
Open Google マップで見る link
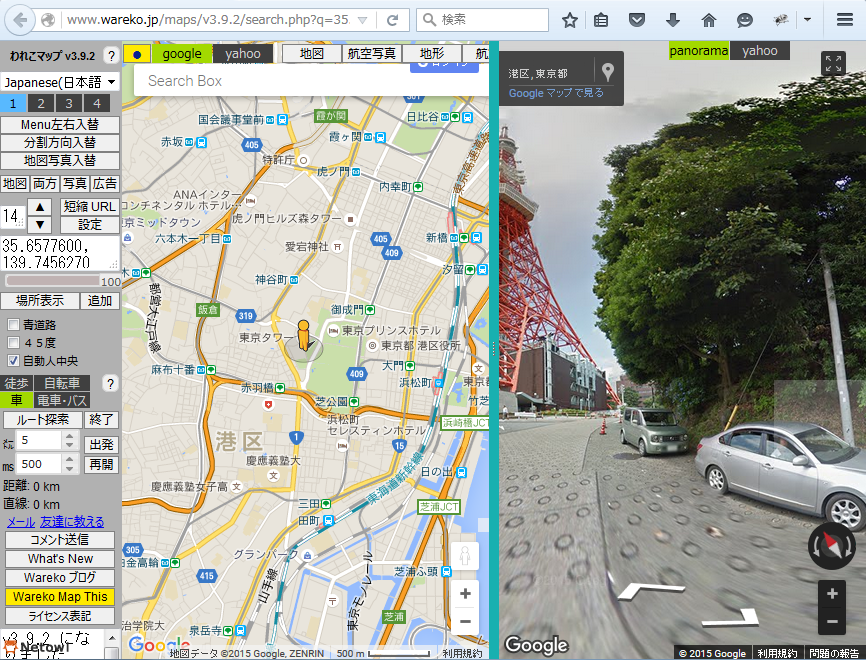pyautogui.click(x=556, y=93)
